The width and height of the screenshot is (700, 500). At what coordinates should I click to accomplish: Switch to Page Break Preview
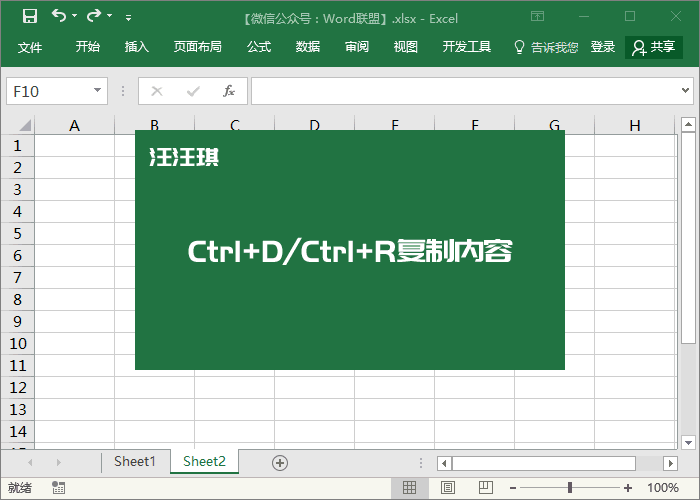click(485, 488)
